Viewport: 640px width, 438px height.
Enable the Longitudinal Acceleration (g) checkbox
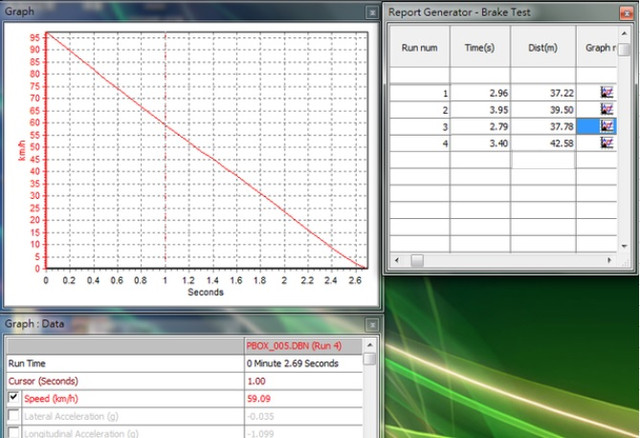pyautogui.click(x=13, y=432)
